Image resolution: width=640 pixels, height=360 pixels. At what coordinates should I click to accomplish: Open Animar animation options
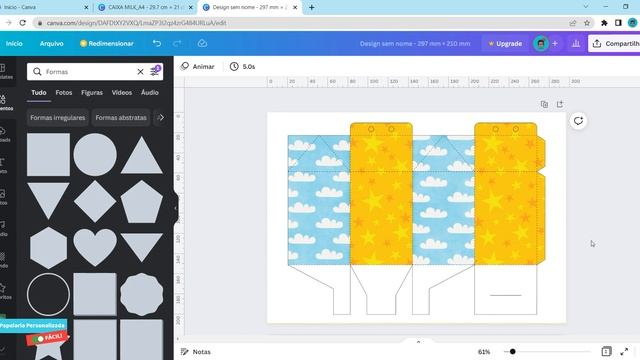(198, 67)
